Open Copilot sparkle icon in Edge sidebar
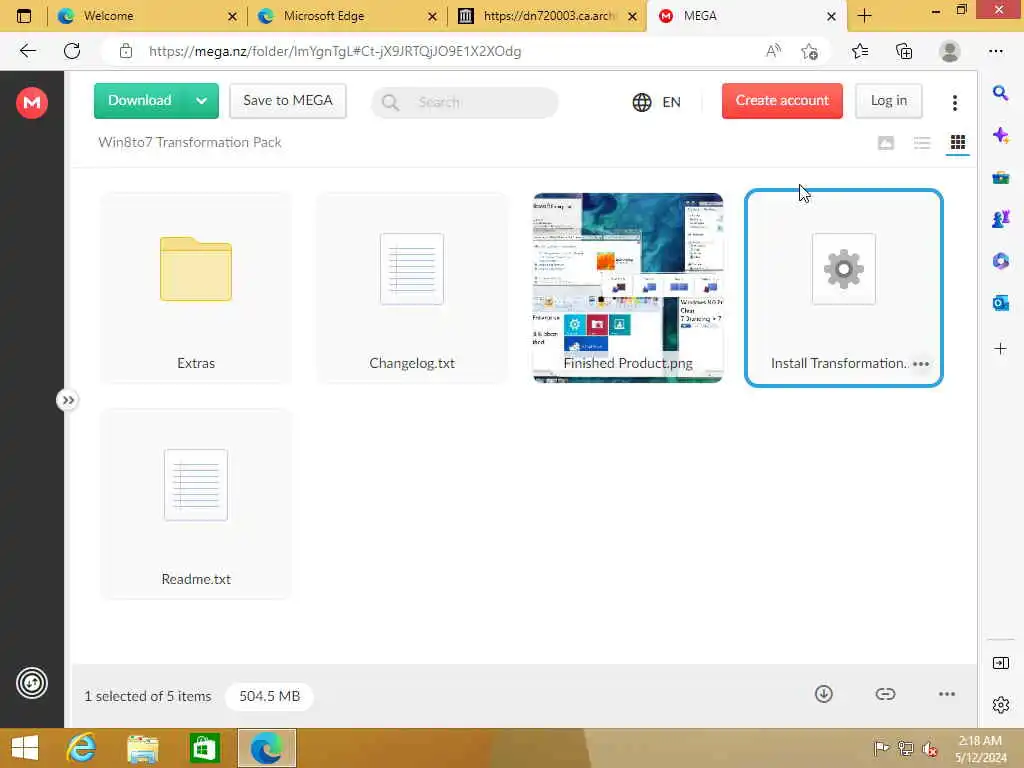 point(1000,135)
